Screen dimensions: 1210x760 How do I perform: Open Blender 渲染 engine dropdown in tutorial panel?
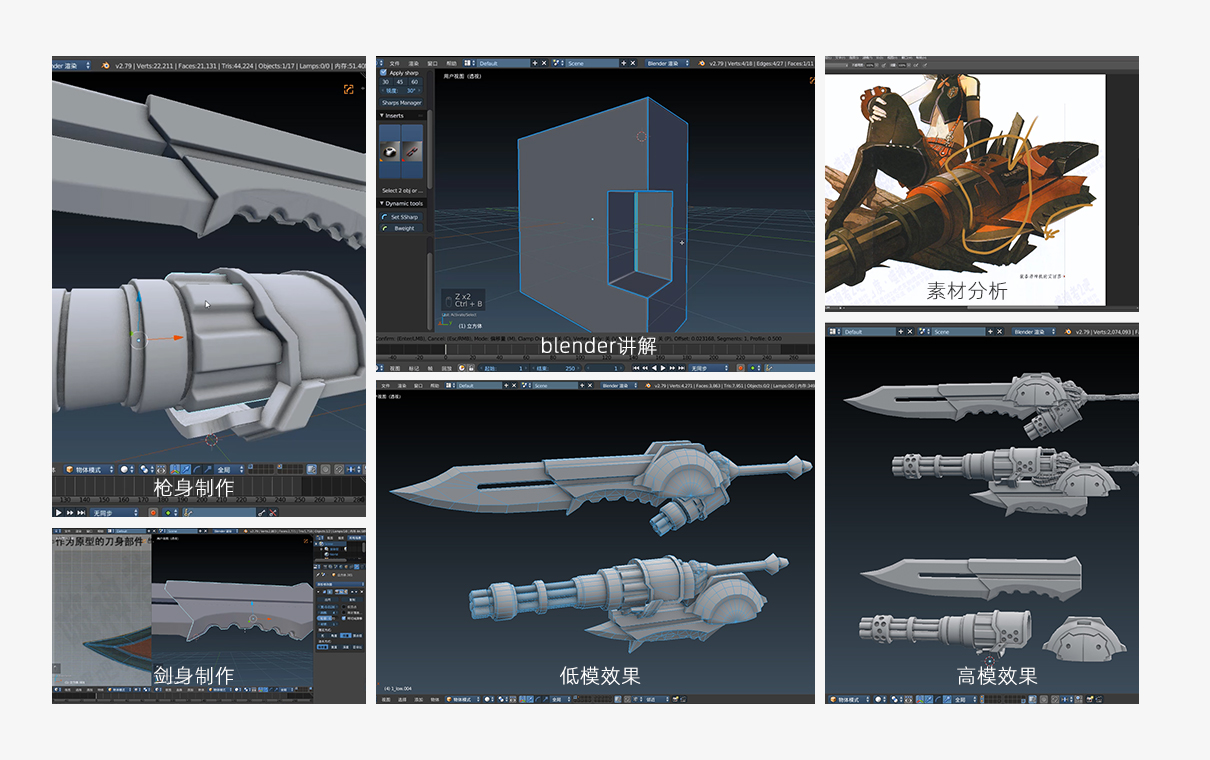(x=668, y=63)
